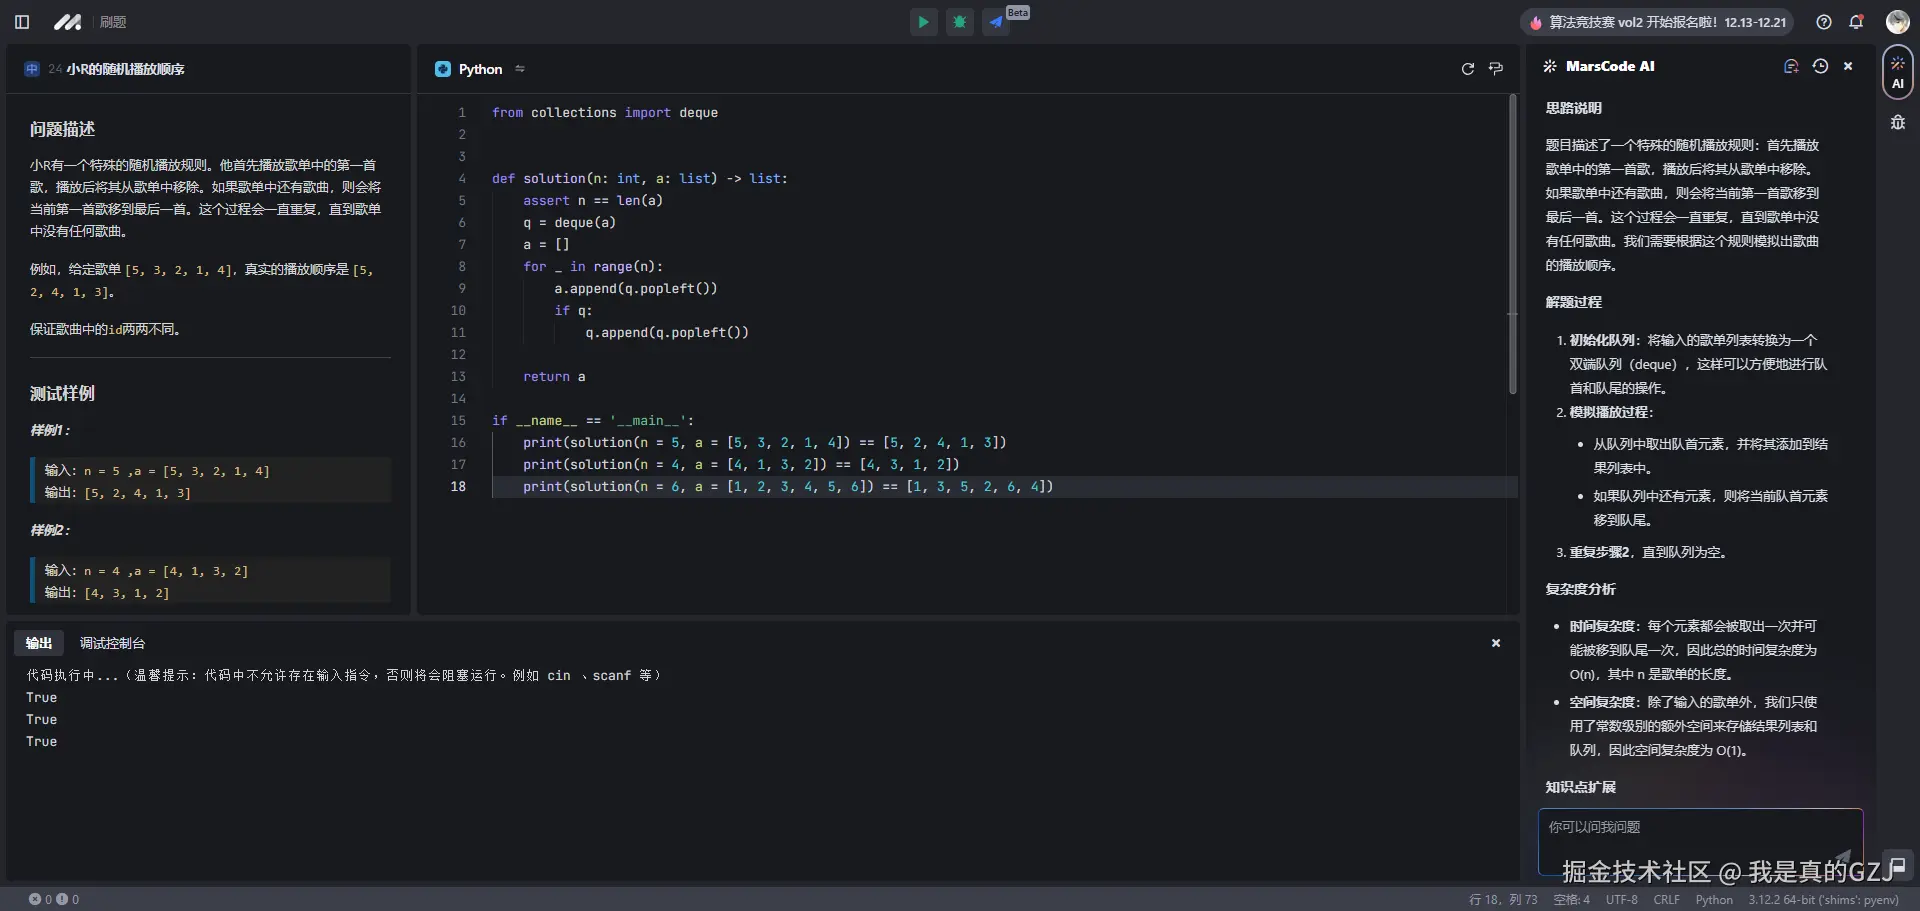View MarsCode AI chat history

[x=1820, y=66]
